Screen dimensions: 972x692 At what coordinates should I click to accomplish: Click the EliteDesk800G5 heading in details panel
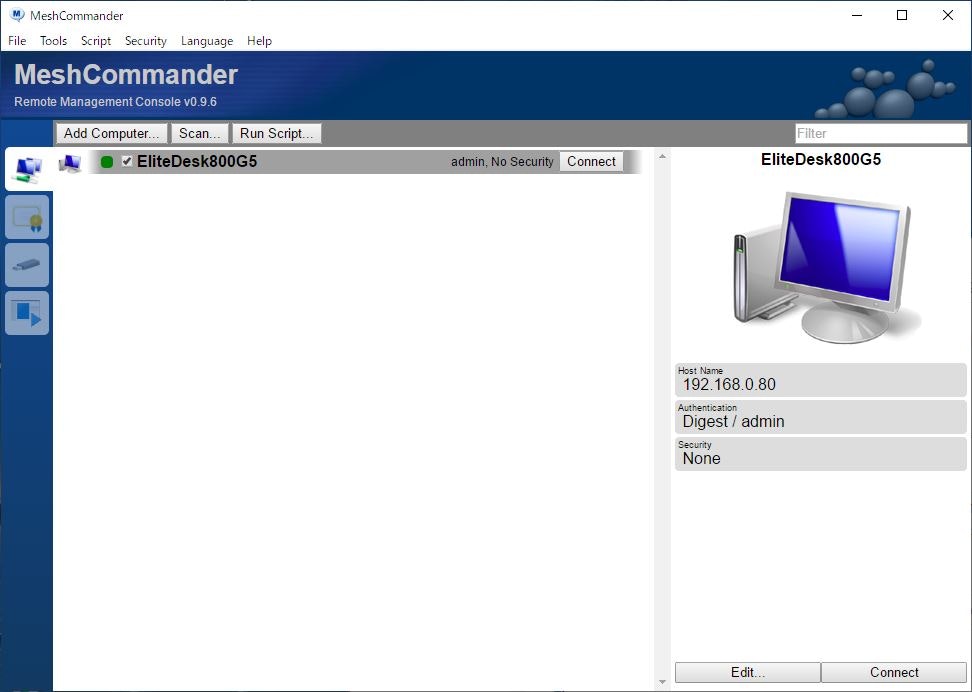[x=821, y=159]
